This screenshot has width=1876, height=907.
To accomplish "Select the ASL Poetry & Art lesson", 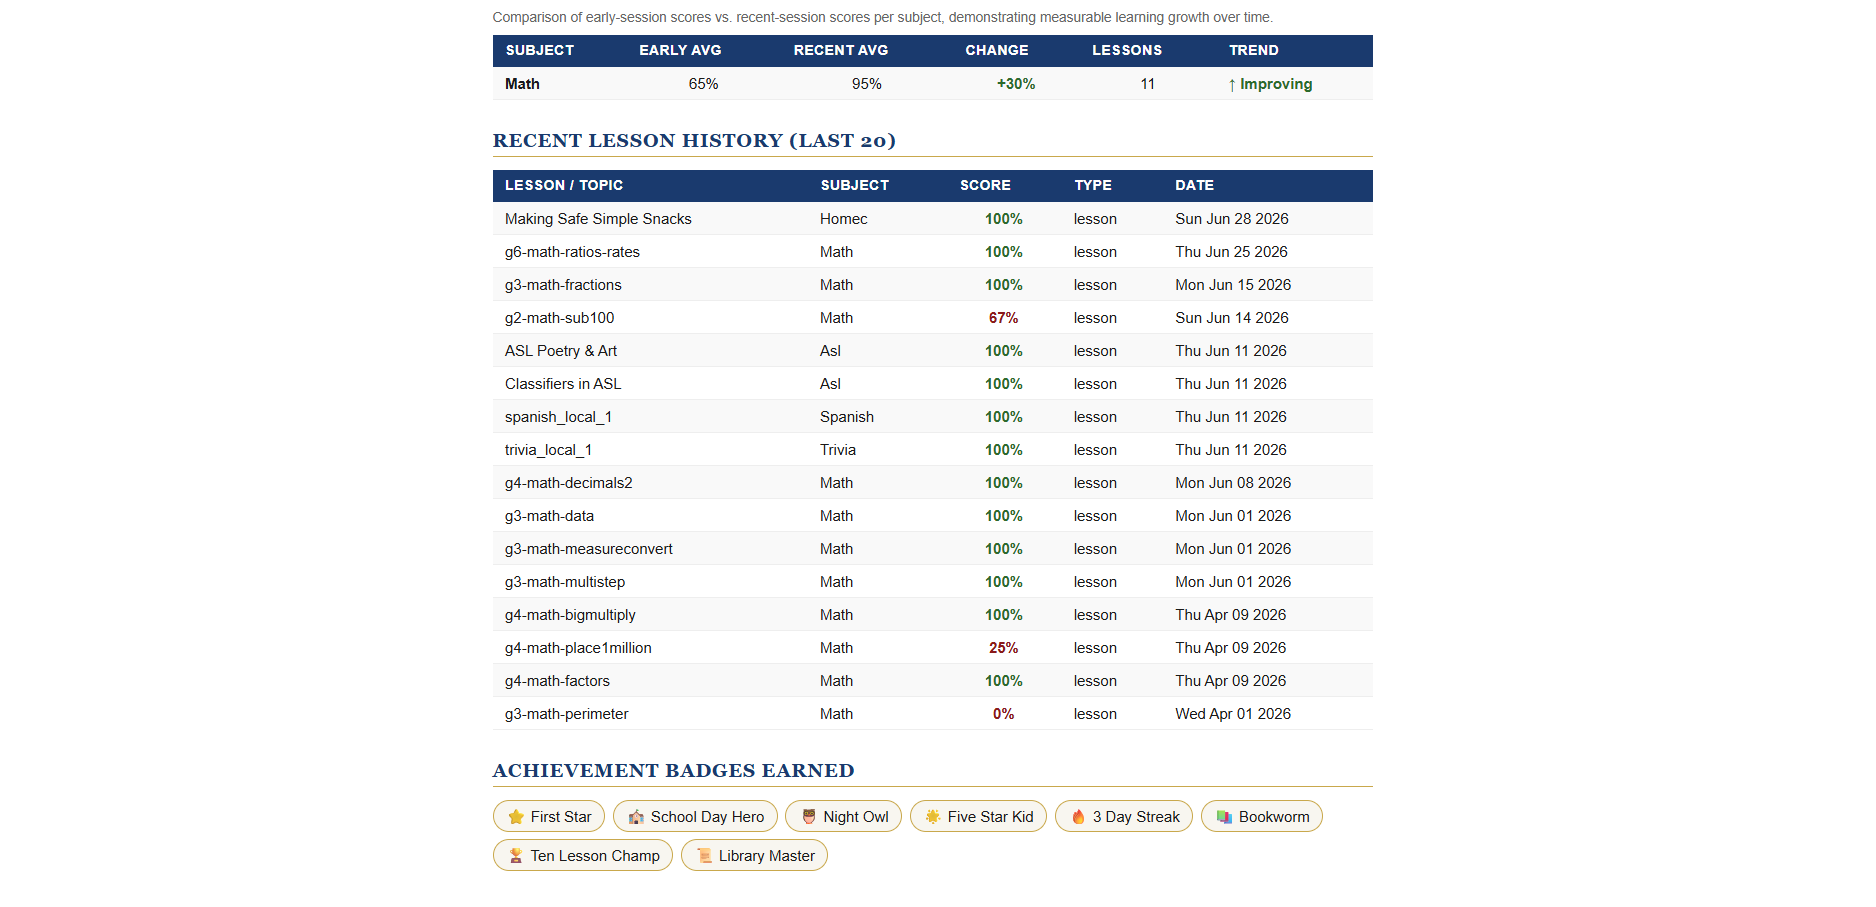I will 561,351.
